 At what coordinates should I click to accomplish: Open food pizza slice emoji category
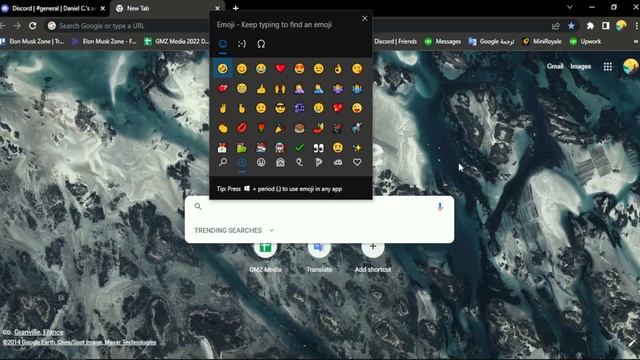tap(318, 162)
